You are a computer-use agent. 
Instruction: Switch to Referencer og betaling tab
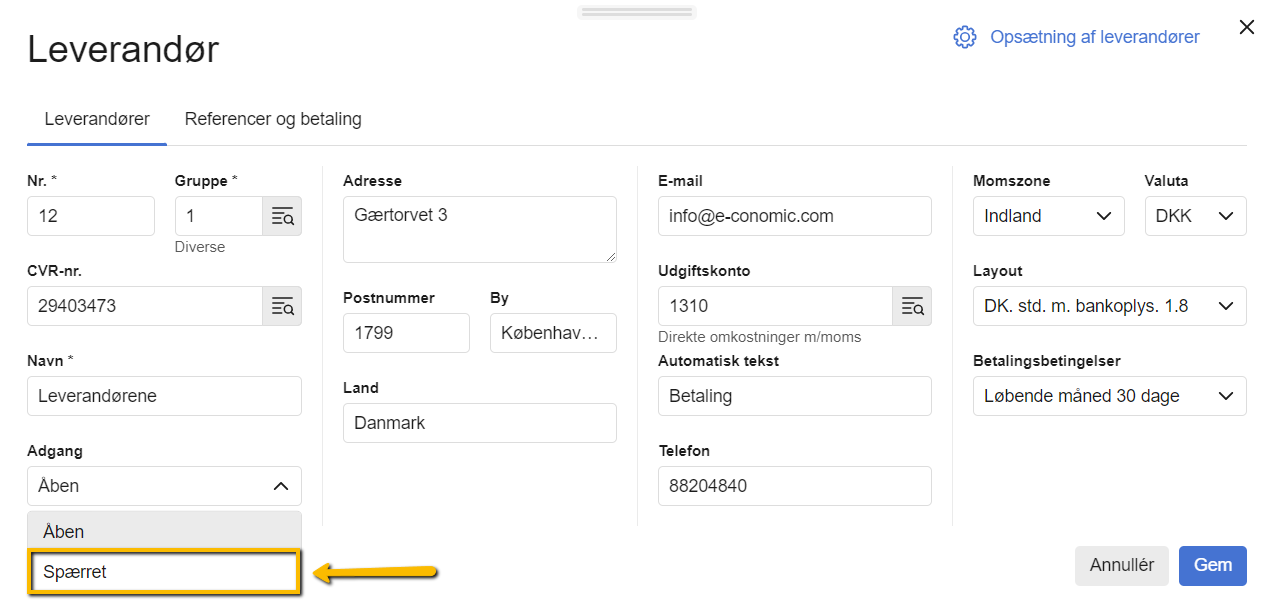click(x=273, y=119)
